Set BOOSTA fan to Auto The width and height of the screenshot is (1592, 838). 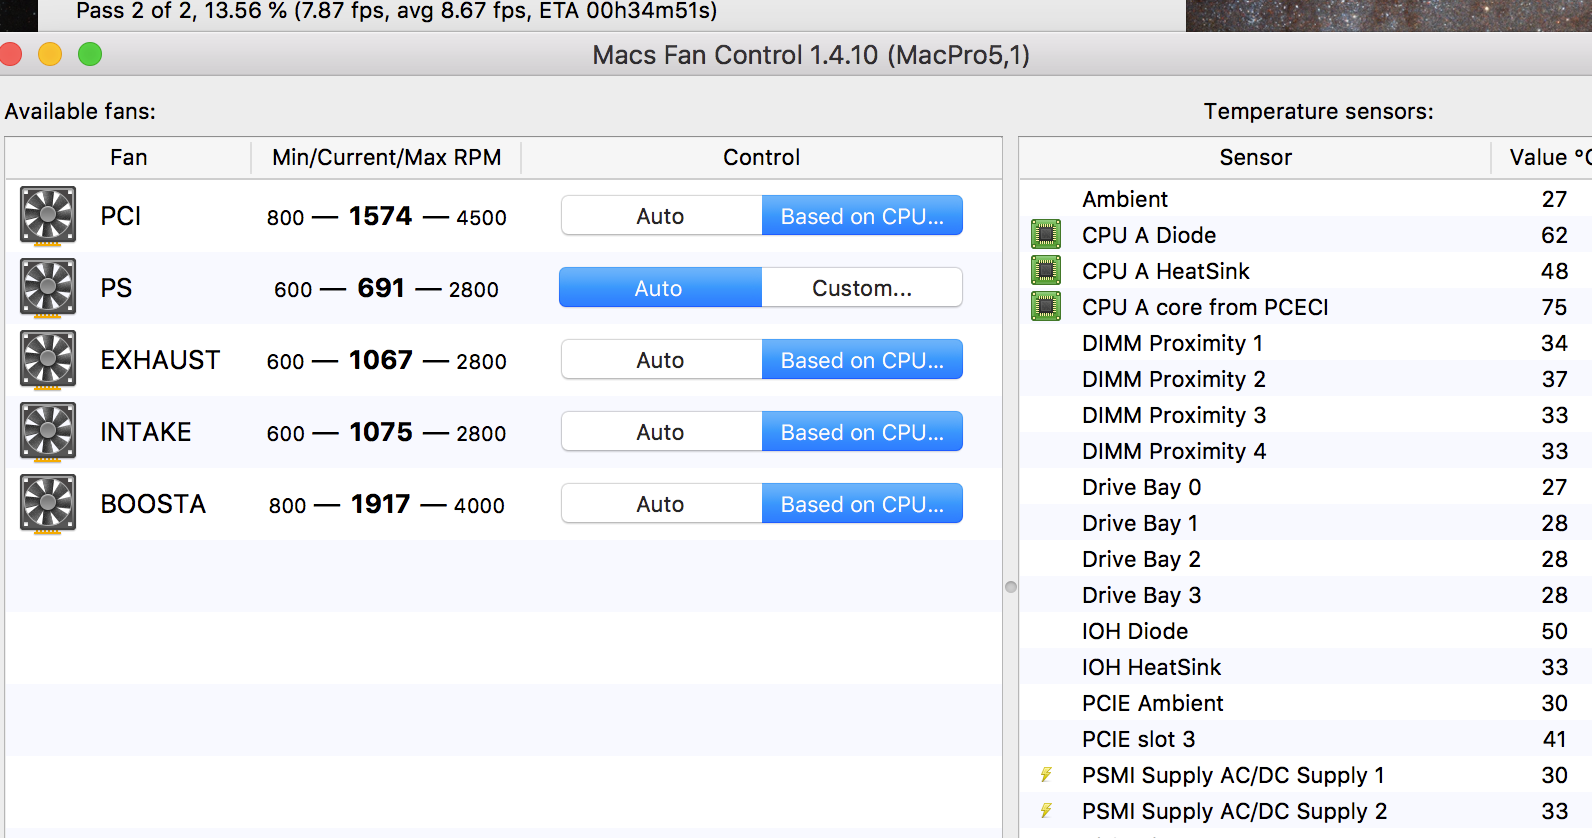click(661, 504)
